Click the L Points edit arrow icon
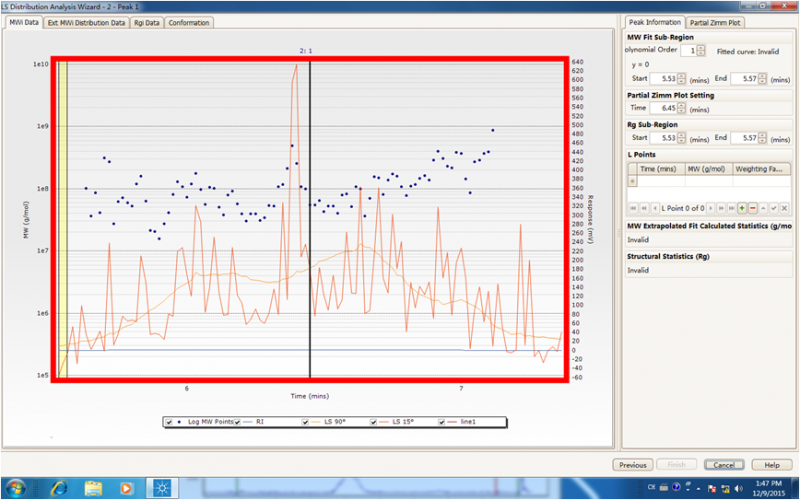Viewport: 800px width, 500px height. point(763,208)
